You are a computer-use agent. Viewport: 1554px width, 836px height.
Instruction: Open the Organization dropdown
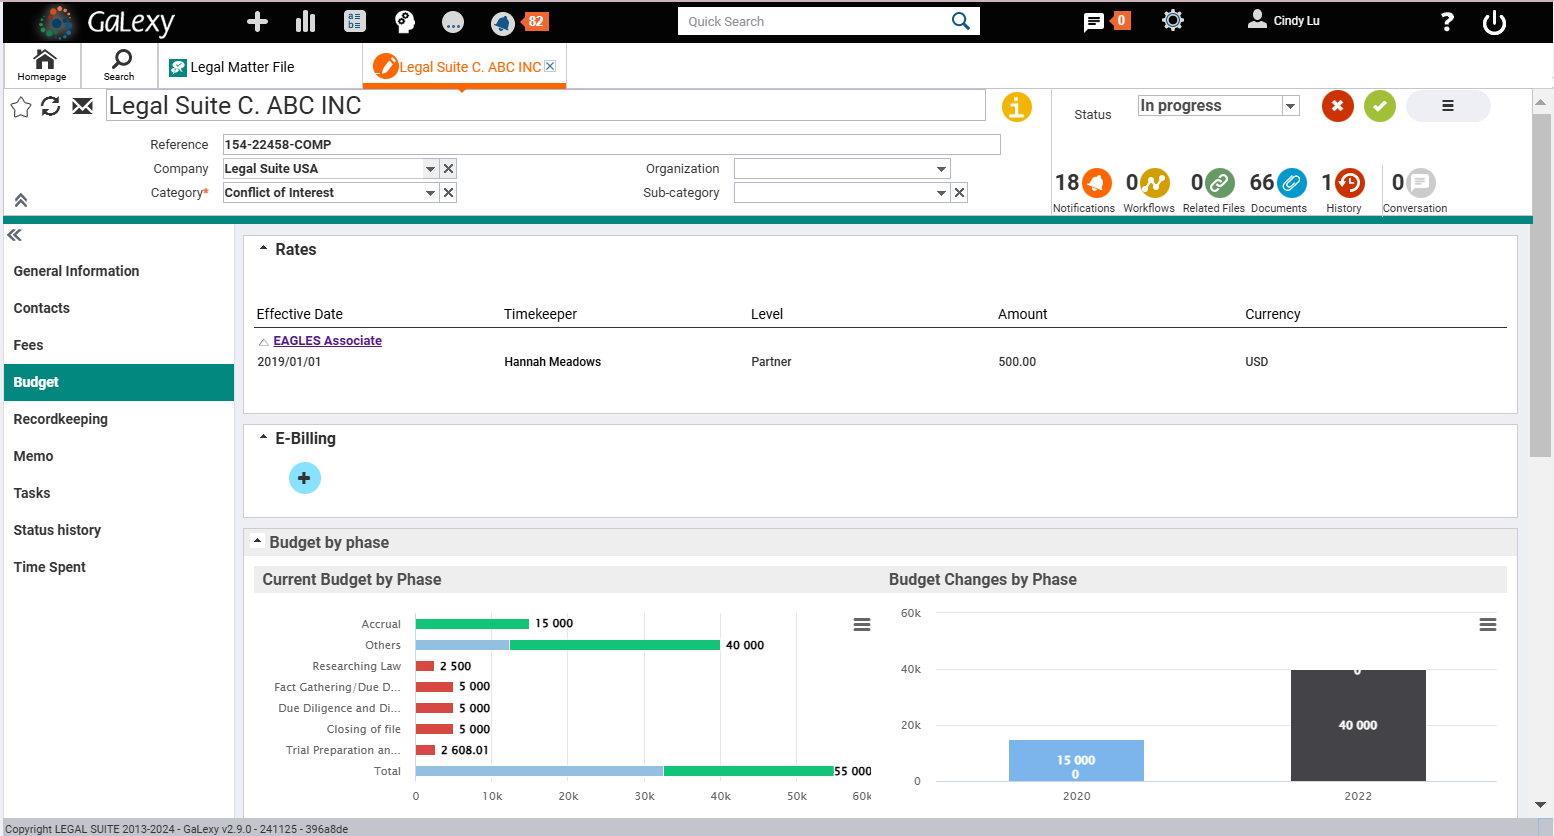click(x=842, y=169)
